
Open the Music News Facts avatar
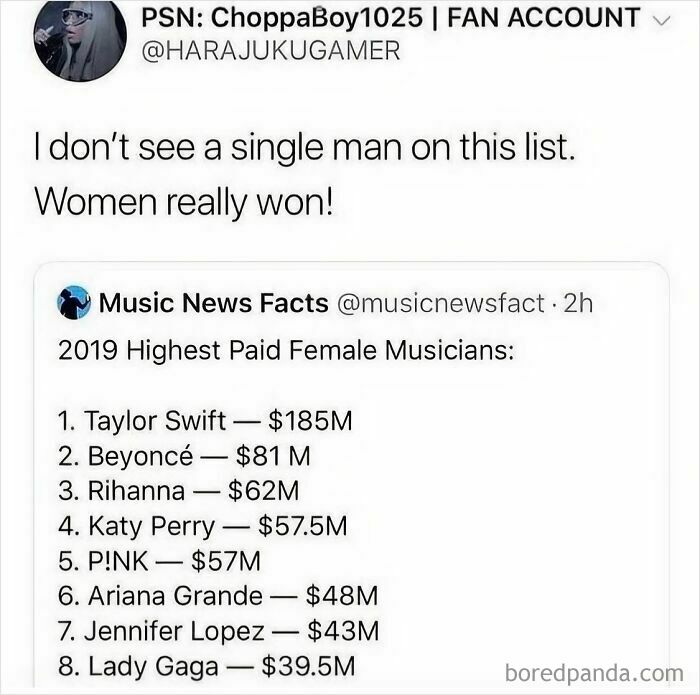point(74,303)
